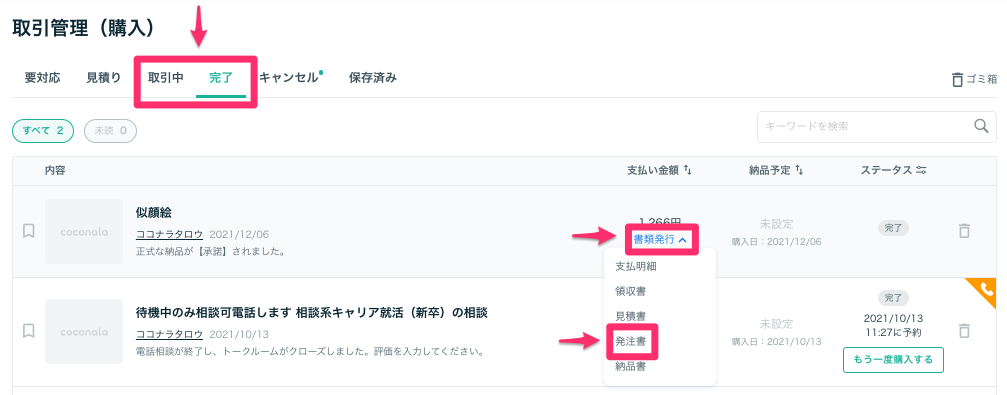Viewport: 1007px width, 395px height.
Task: Select 領収書 from the dropdown
Action: 631,291
